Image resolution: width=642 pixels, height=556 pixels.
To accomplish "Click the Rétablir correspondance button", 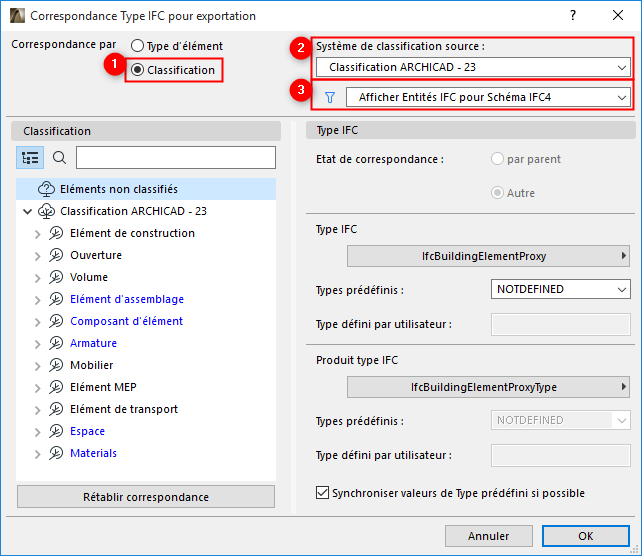I will tap(146, 497).
